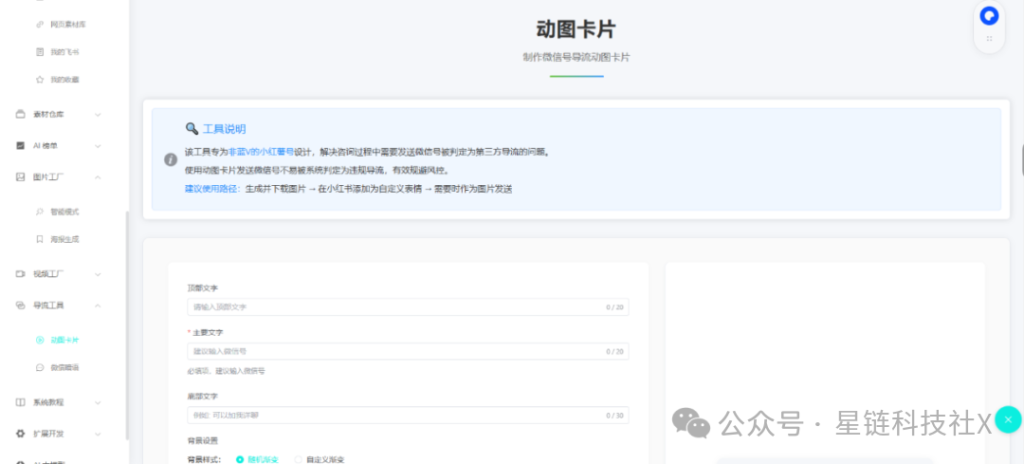Select the 自定义渐变 radio button
This screenshot has height=464, width=1024.
click(x=298, y=459)
